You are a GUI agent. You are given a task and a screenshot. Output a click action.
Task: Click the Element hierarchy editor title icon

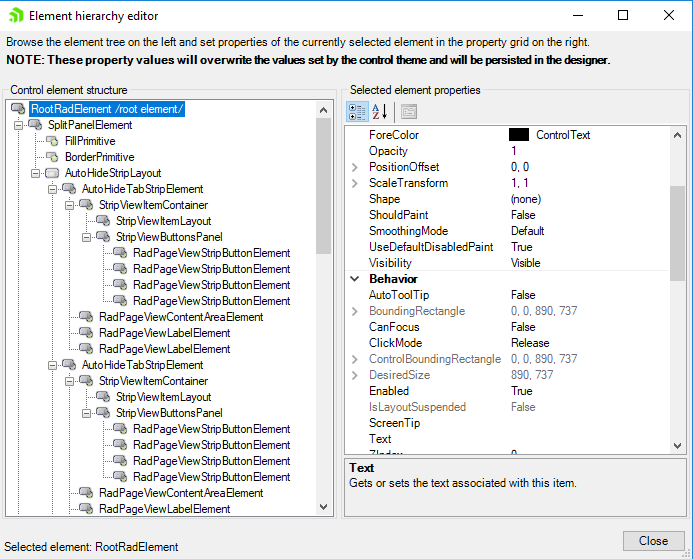tap(16, 15)
